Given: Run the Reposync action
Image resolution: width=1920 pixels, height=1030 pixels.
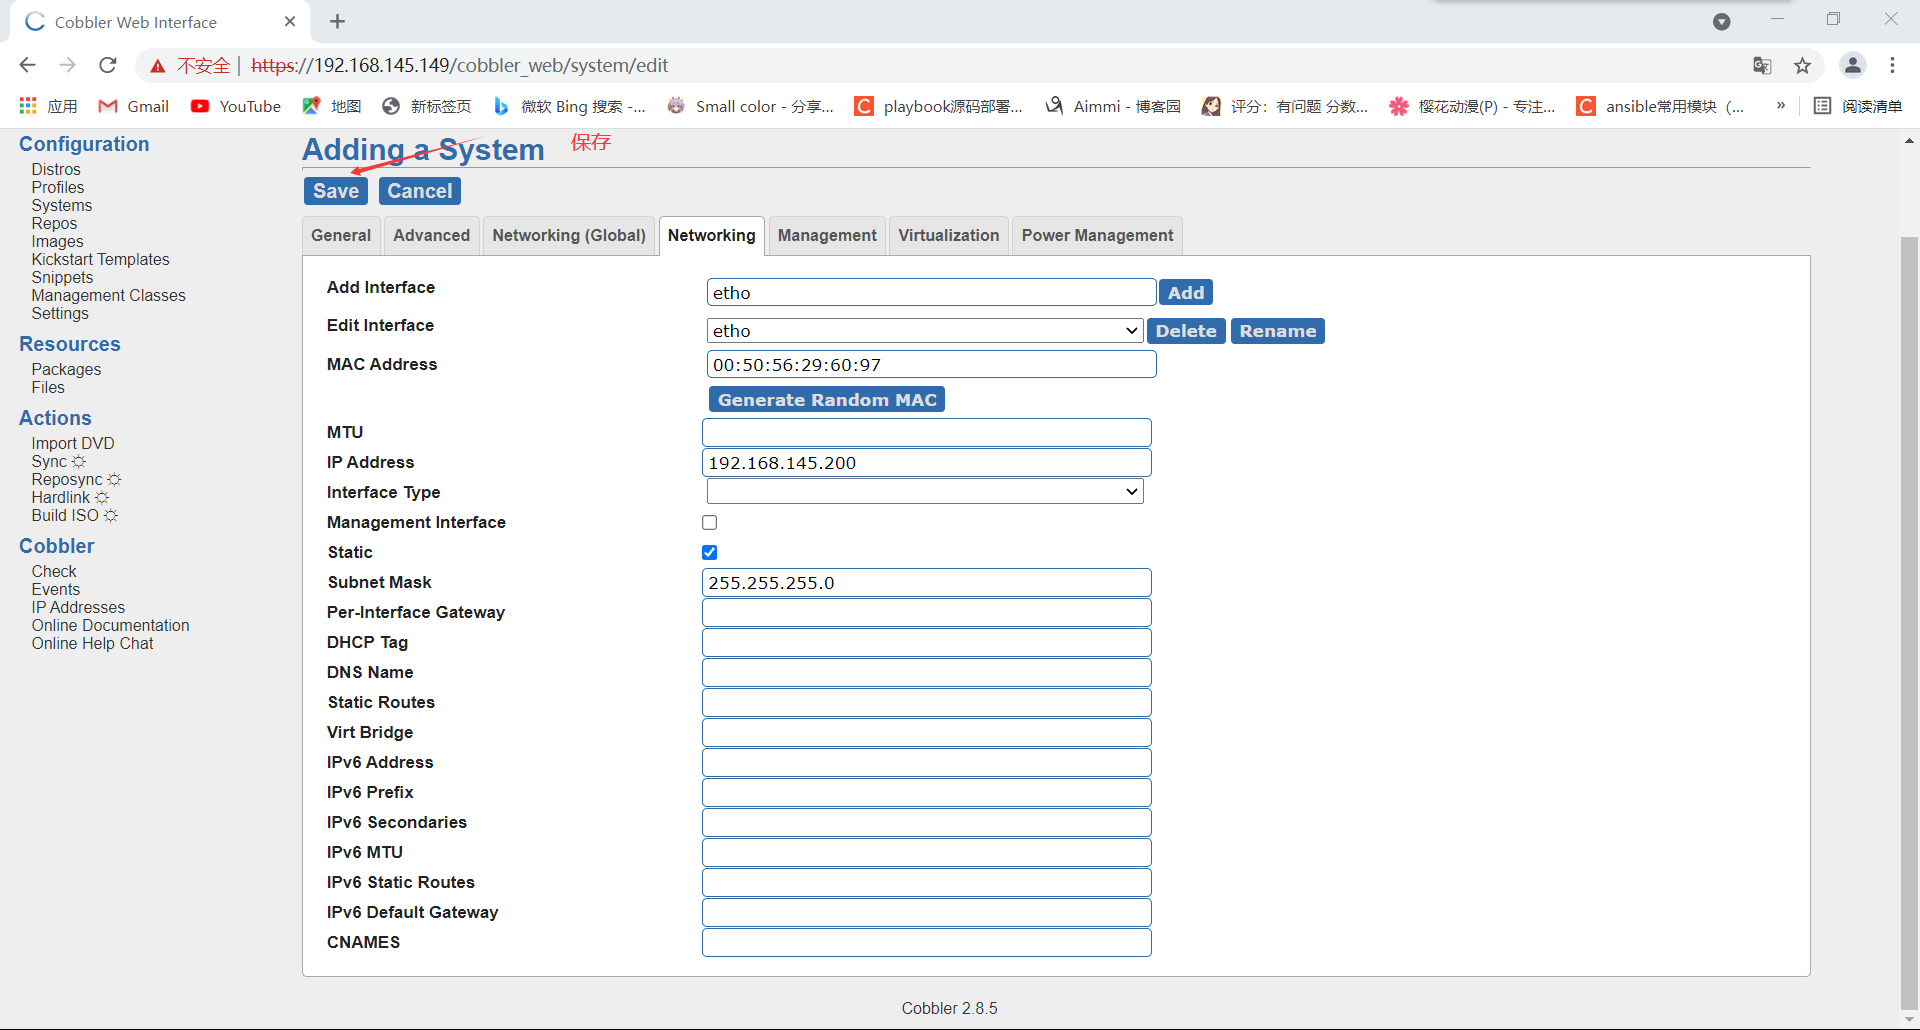Looking at the screenshot, I should [x=76, y=480].
